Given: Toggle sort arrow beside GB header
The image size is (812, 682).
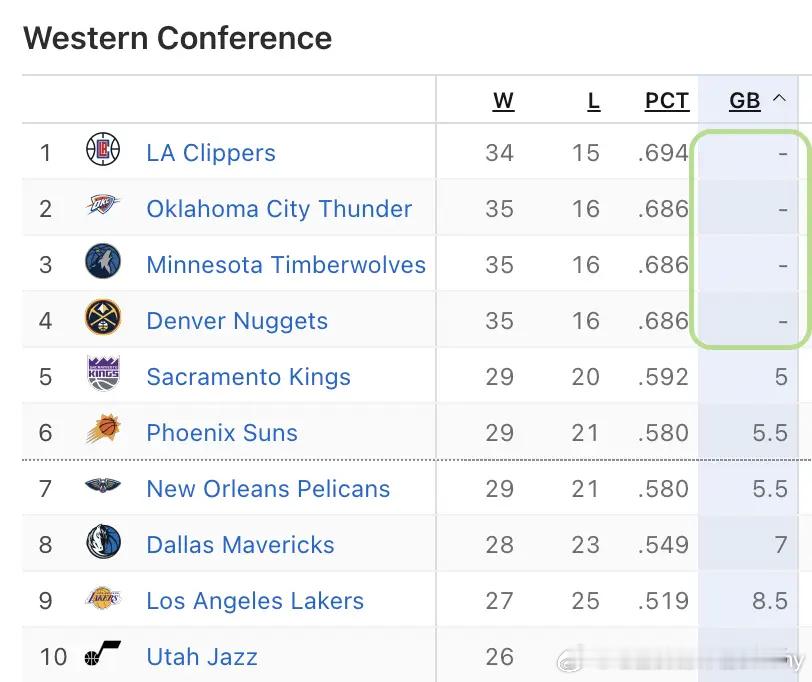Looking at the screenshot, I should pos(780,100).
